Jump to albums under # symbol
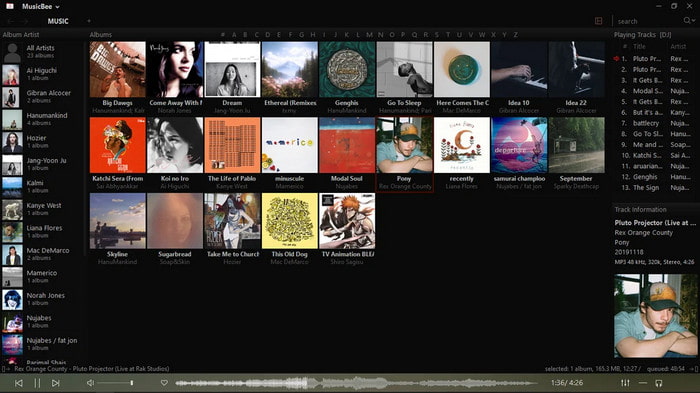 pos(223,34)
